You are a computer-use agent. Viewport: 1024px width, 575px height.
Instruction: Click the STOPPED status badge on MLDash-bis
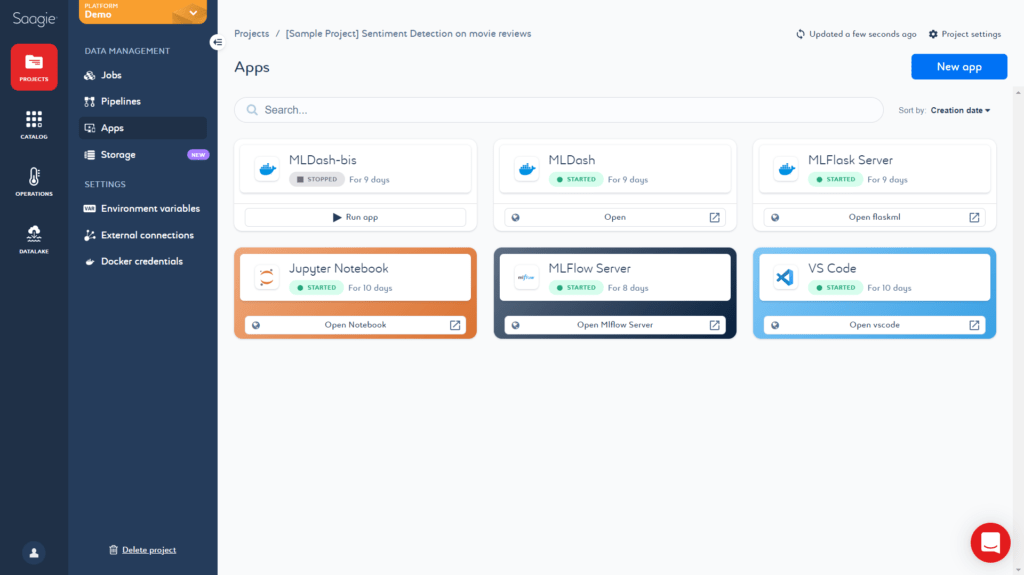(x=317, y=179)
